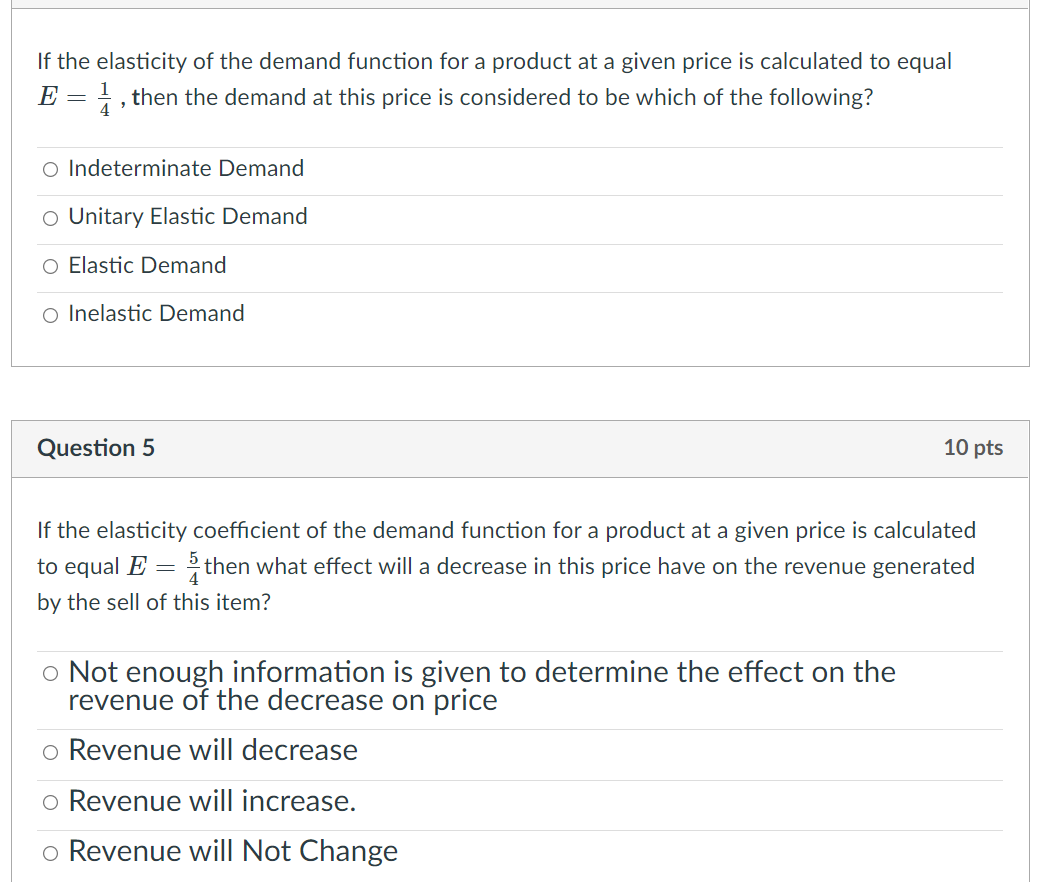Screen dimensions: 1040x882
Task: Choose the Unitary Elastic Demand radio button
Action: pos(50,218)
